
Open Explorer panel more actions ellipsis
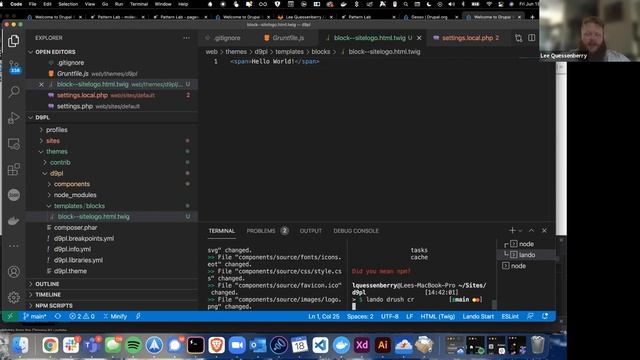pyautogui.click(x=187, y=38)
